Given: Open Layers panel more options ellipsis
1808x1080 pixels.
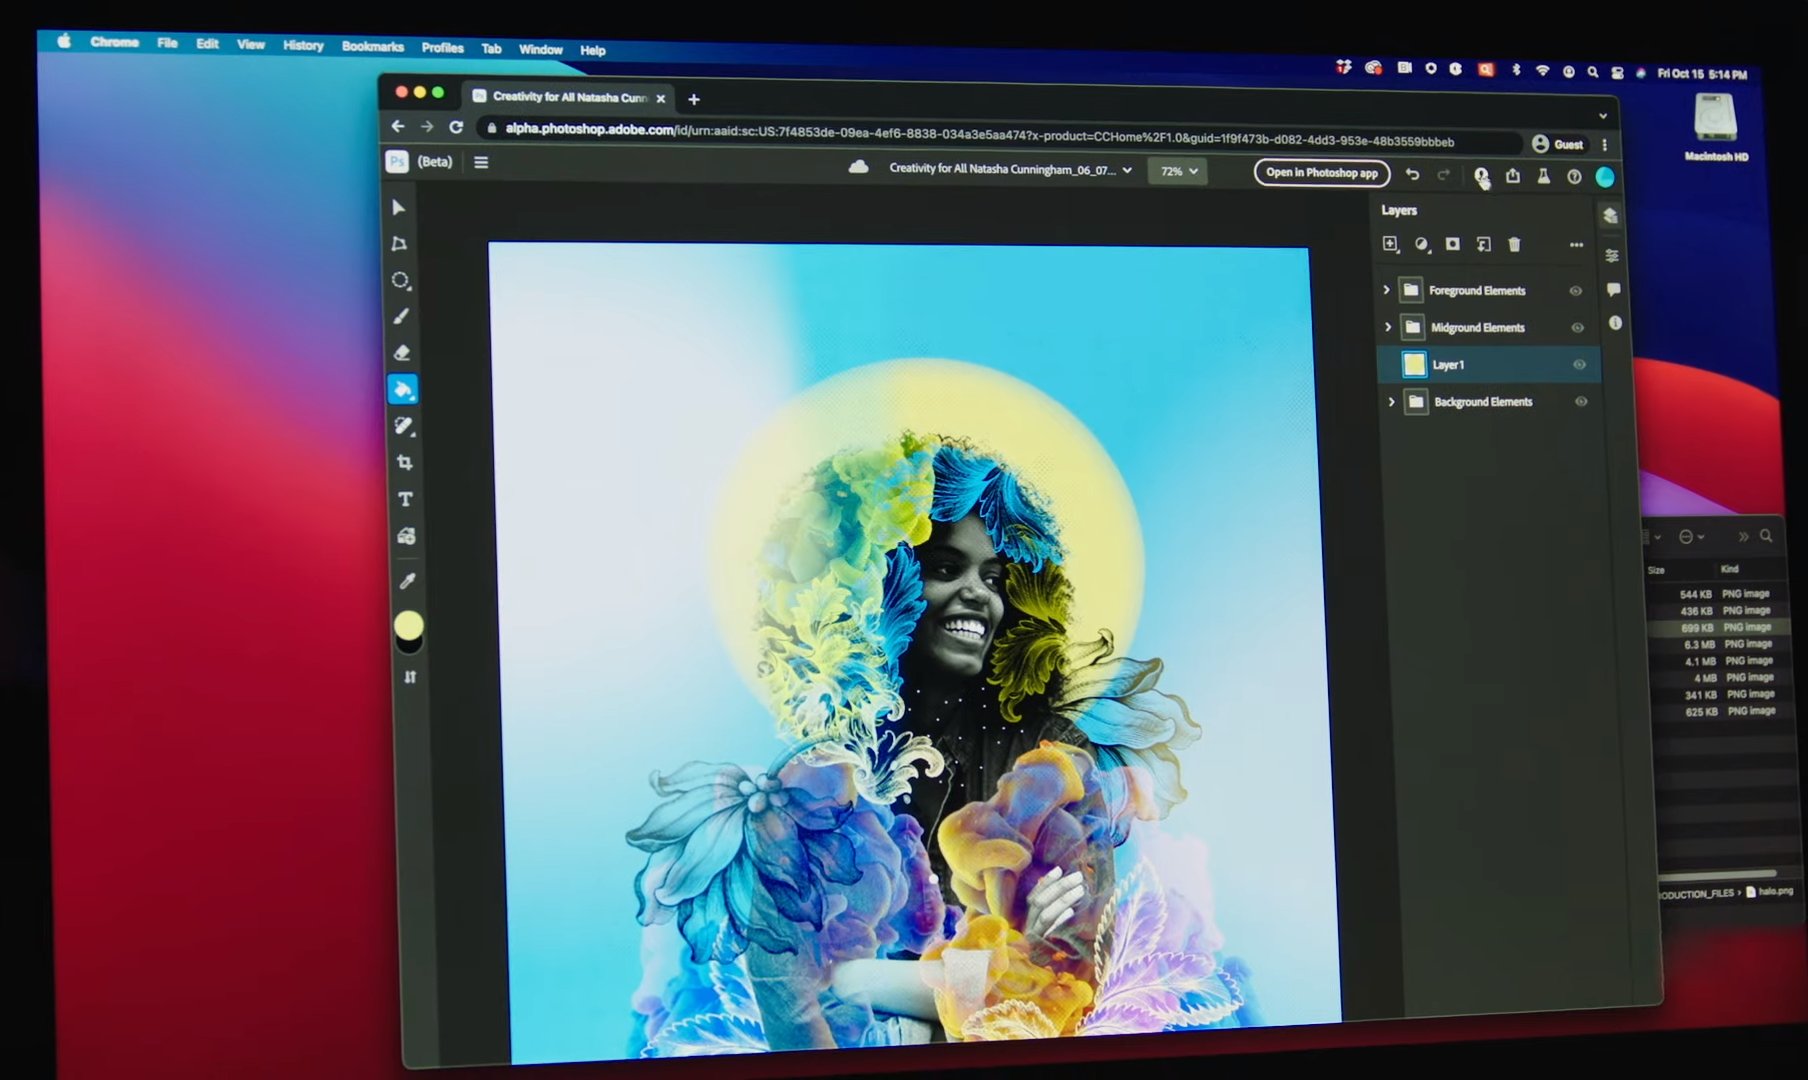Looking at the screenshot, I should point(1576,245).
